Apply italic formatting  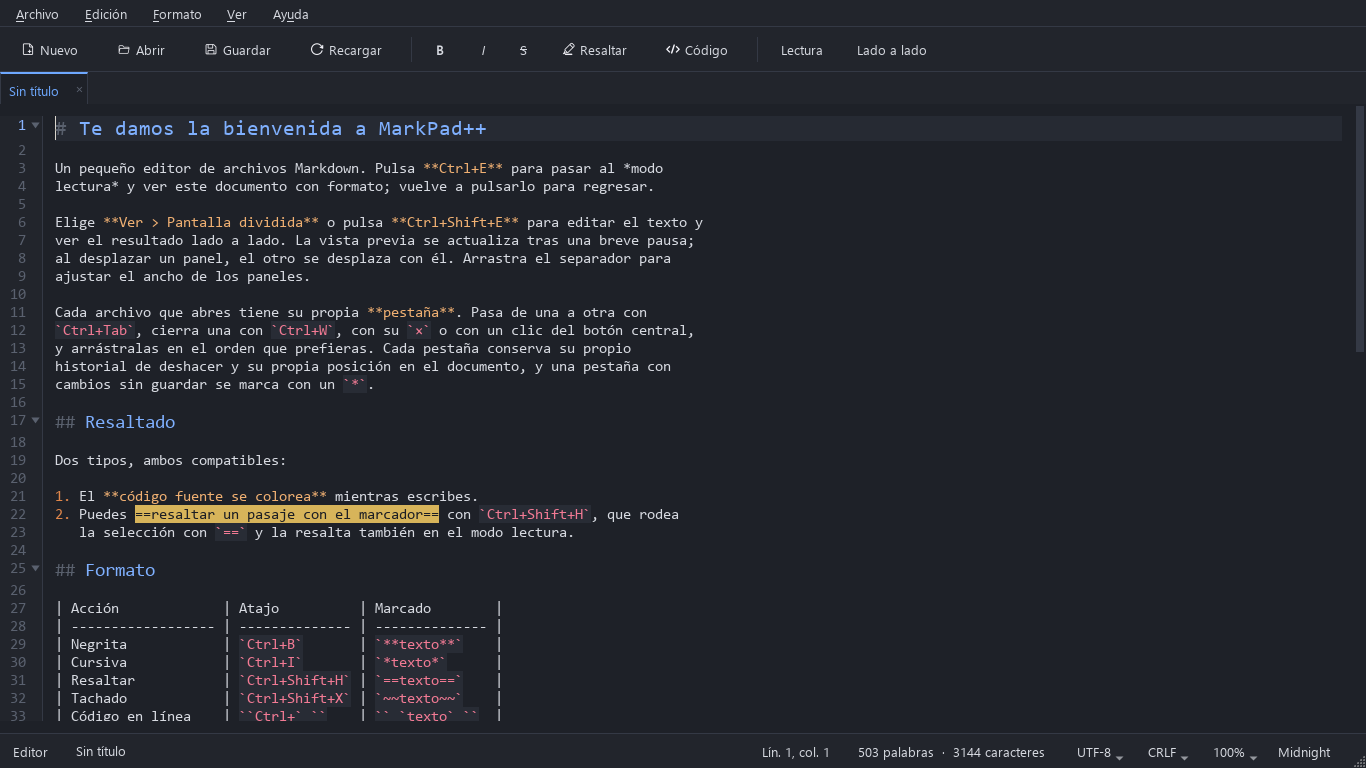[483, 50]
